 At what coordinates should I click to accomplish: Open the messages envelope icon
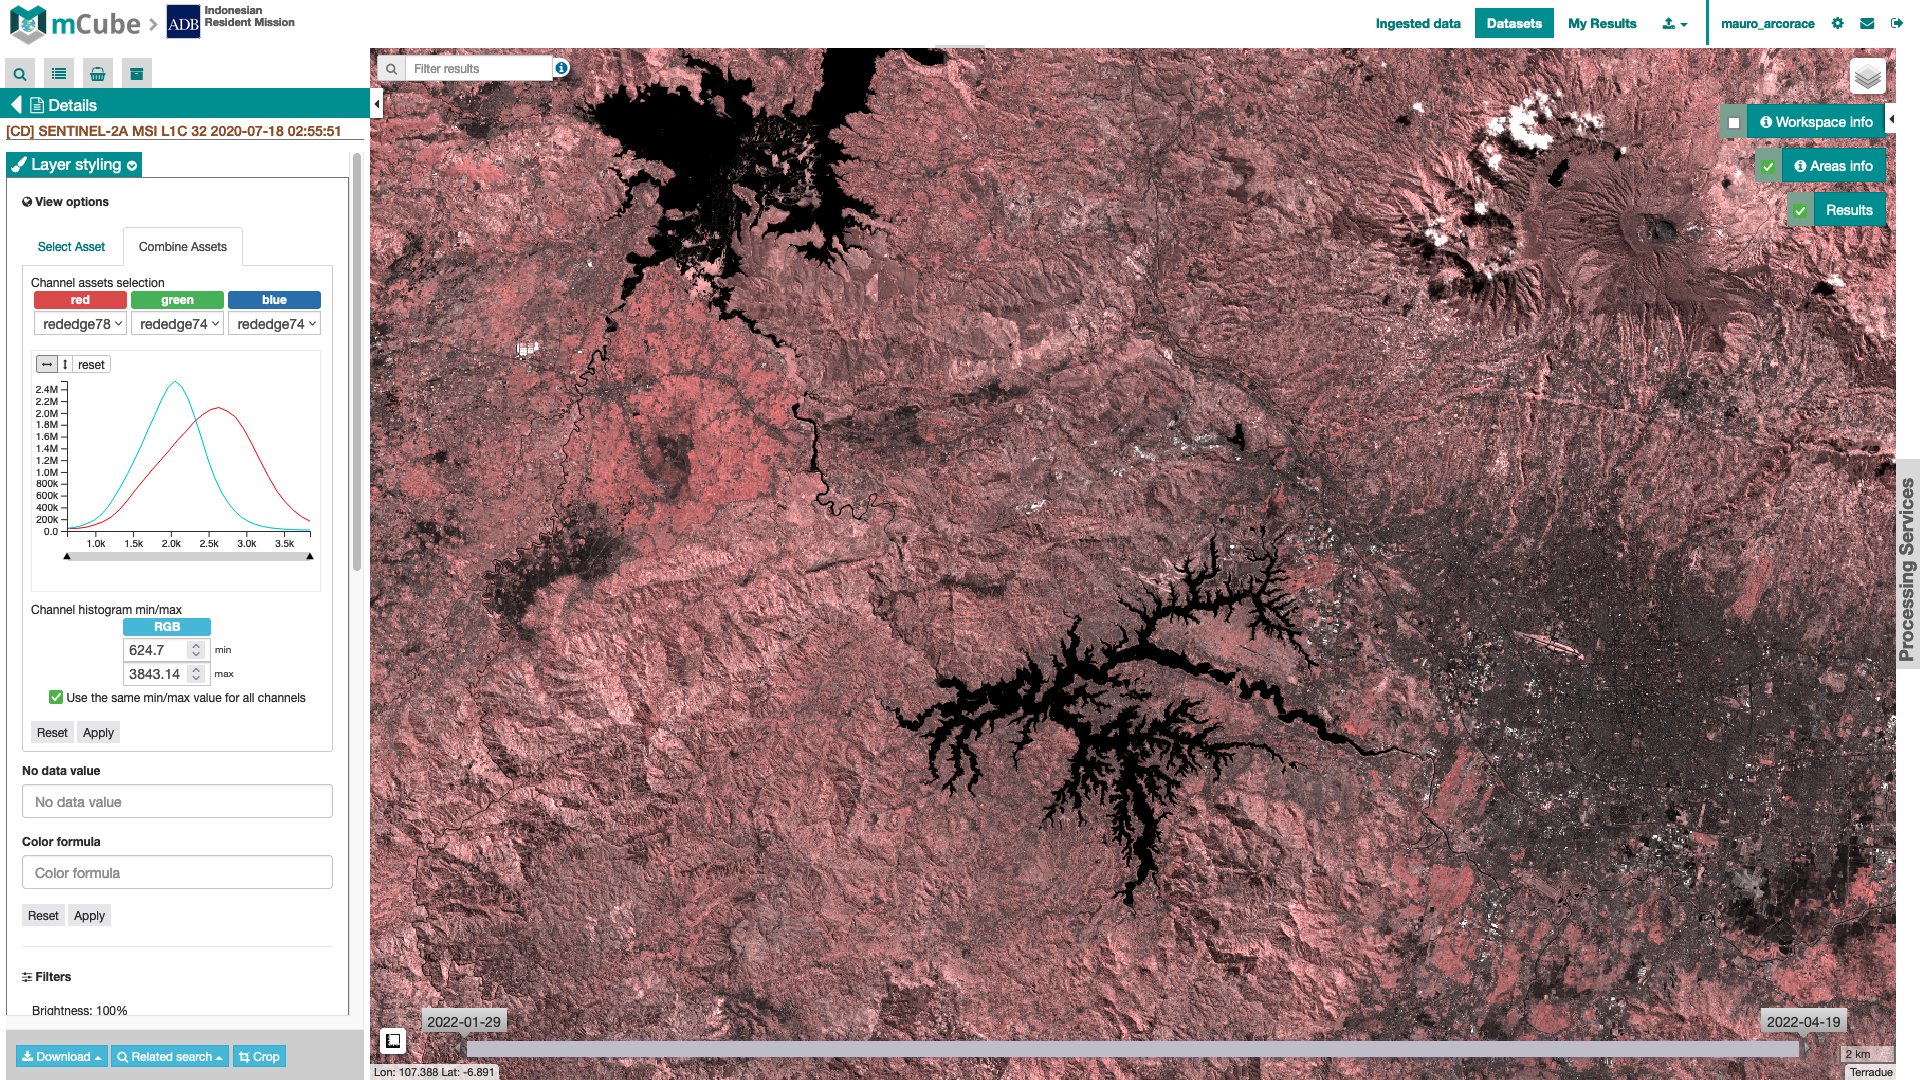pyautogui.click(x=1867, y=23)
